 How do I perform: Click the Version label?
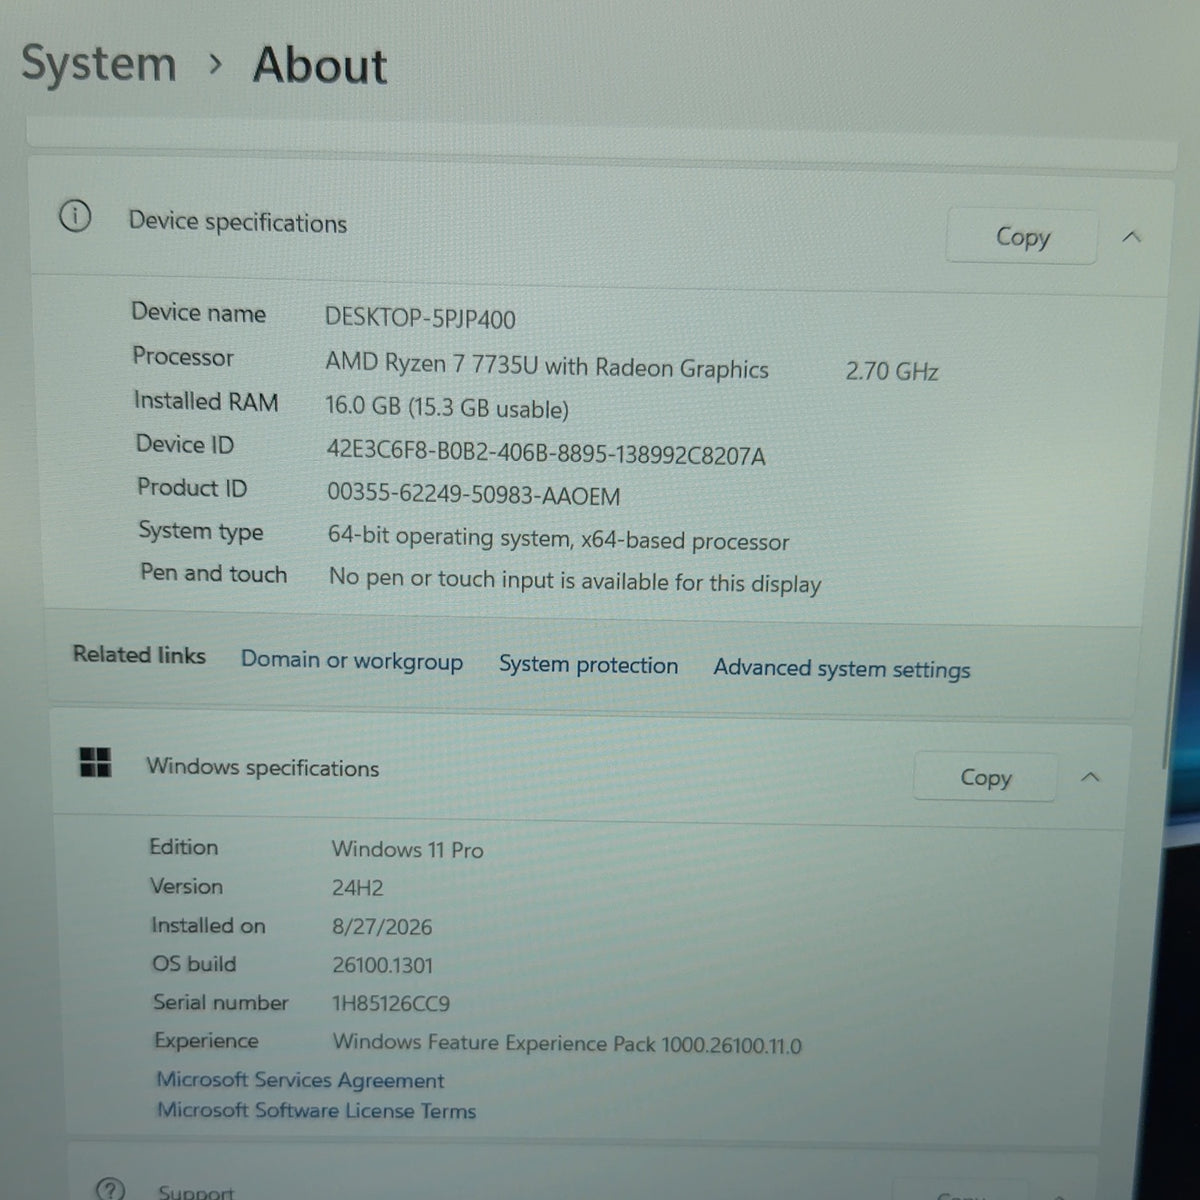pos(187,886)
